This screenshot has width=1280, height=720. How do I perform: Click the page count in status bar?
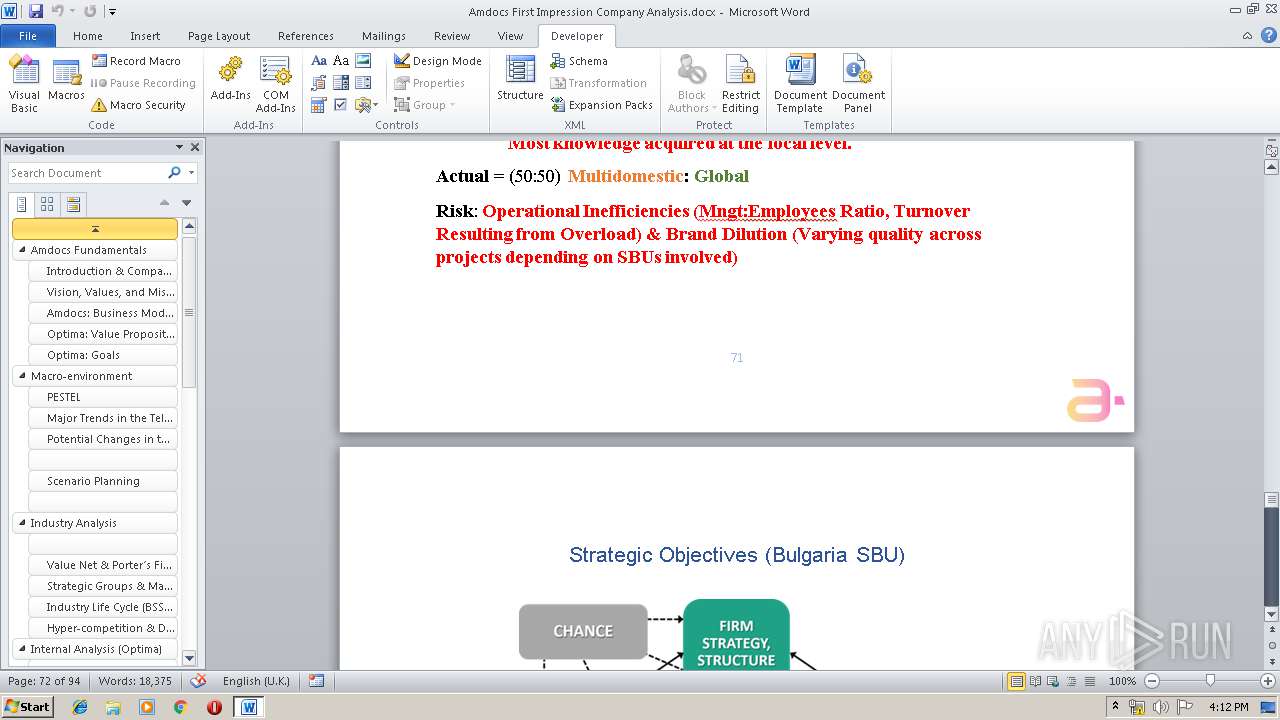tap(44, 681)
